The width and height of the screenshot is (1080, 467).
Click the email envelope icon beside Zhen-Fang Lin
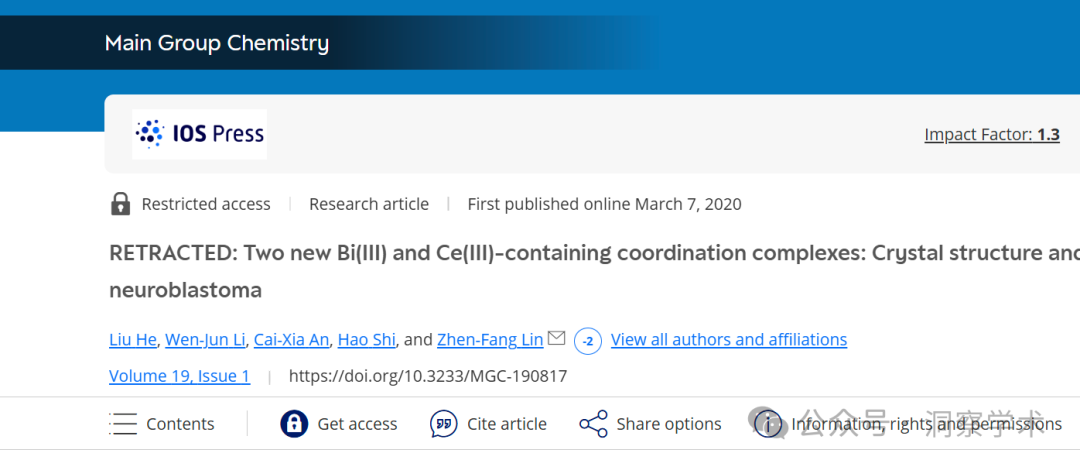[556, 338]
